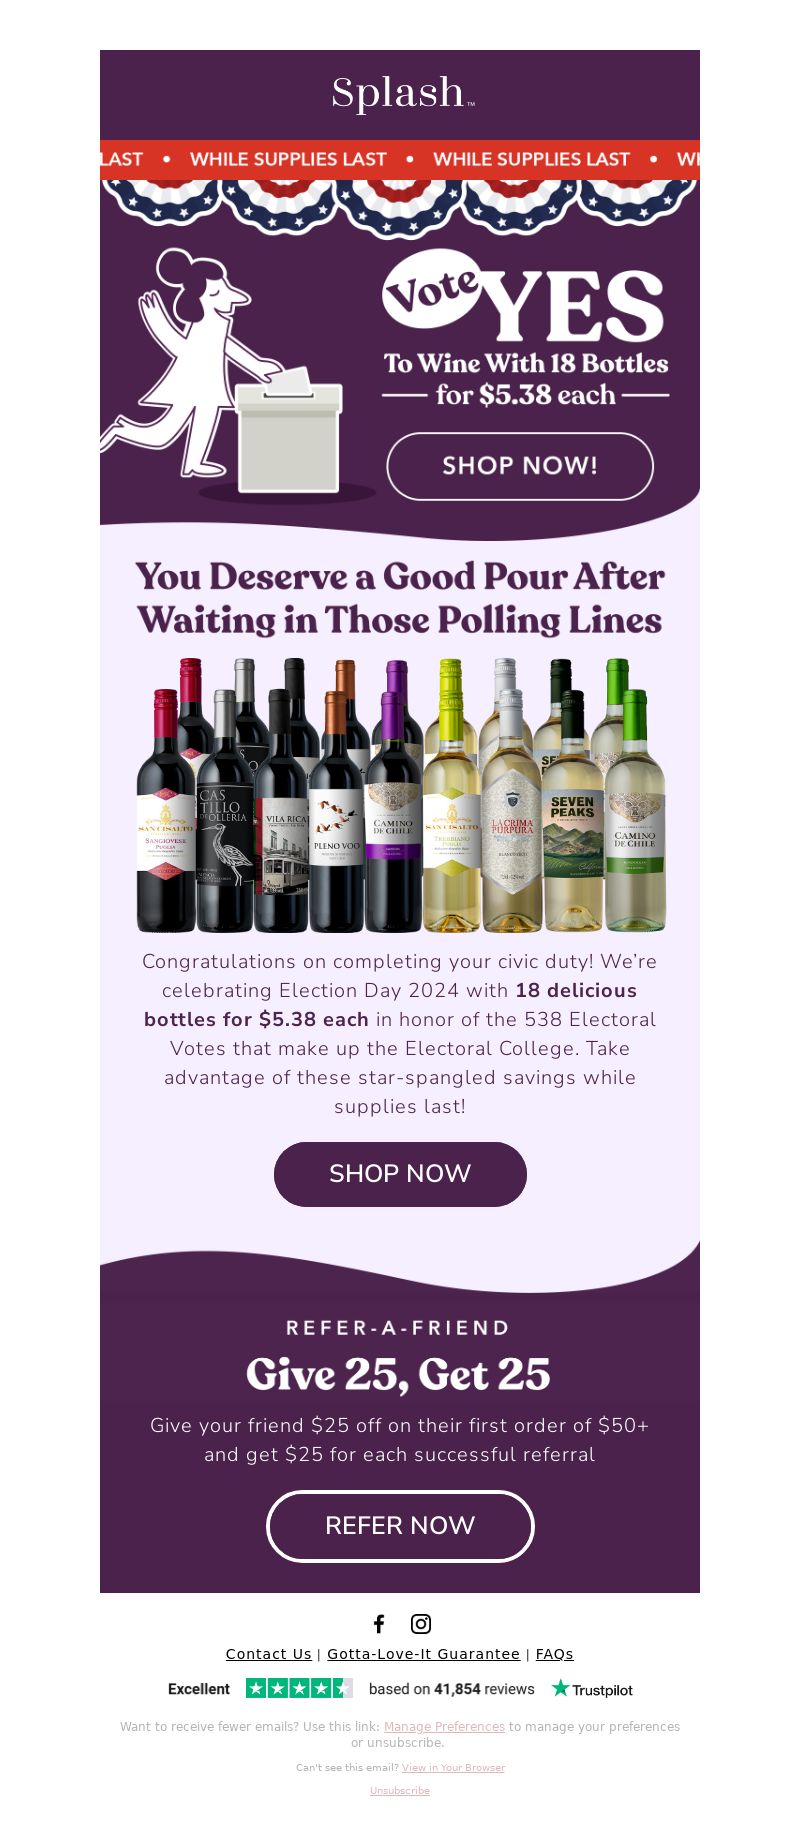This screenshot has width=800, height=1845.
Task: Click the Trustpilot star logo
Action: click(x=592, y=1689)
